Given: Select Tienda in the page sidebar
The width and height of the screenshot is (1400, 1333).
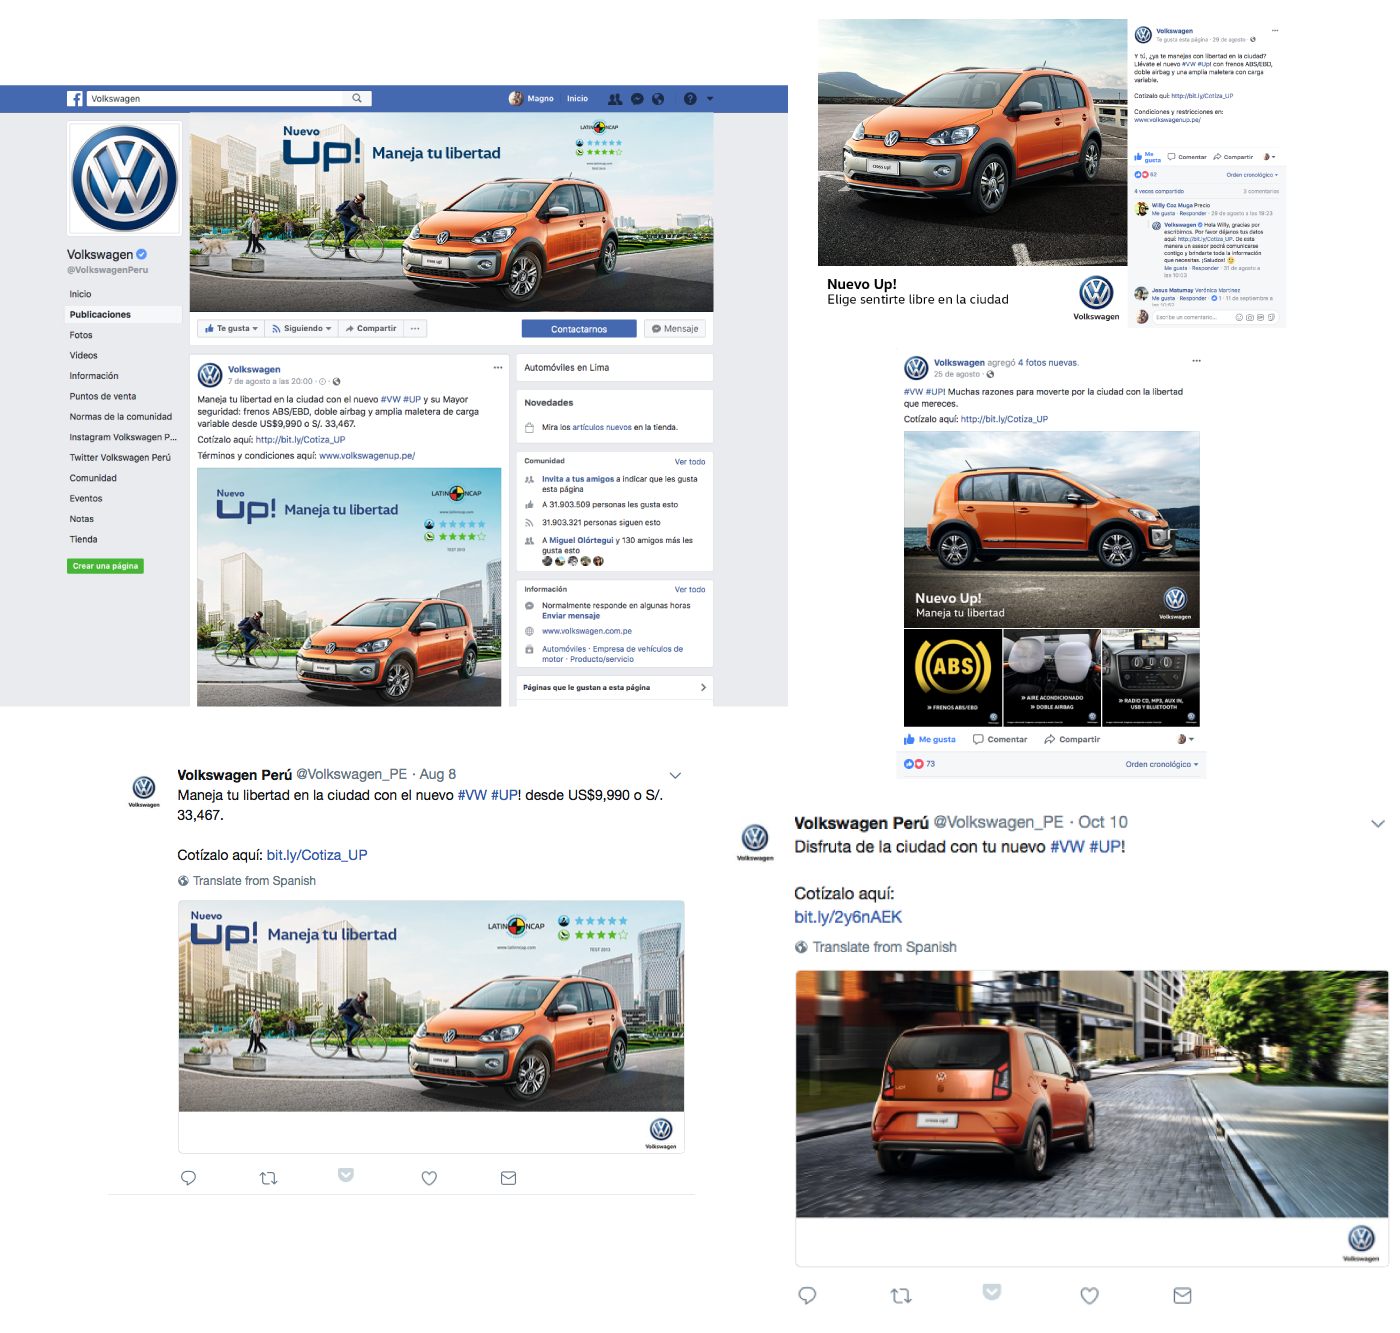Looking at the screenshot, I should (83, 539).
